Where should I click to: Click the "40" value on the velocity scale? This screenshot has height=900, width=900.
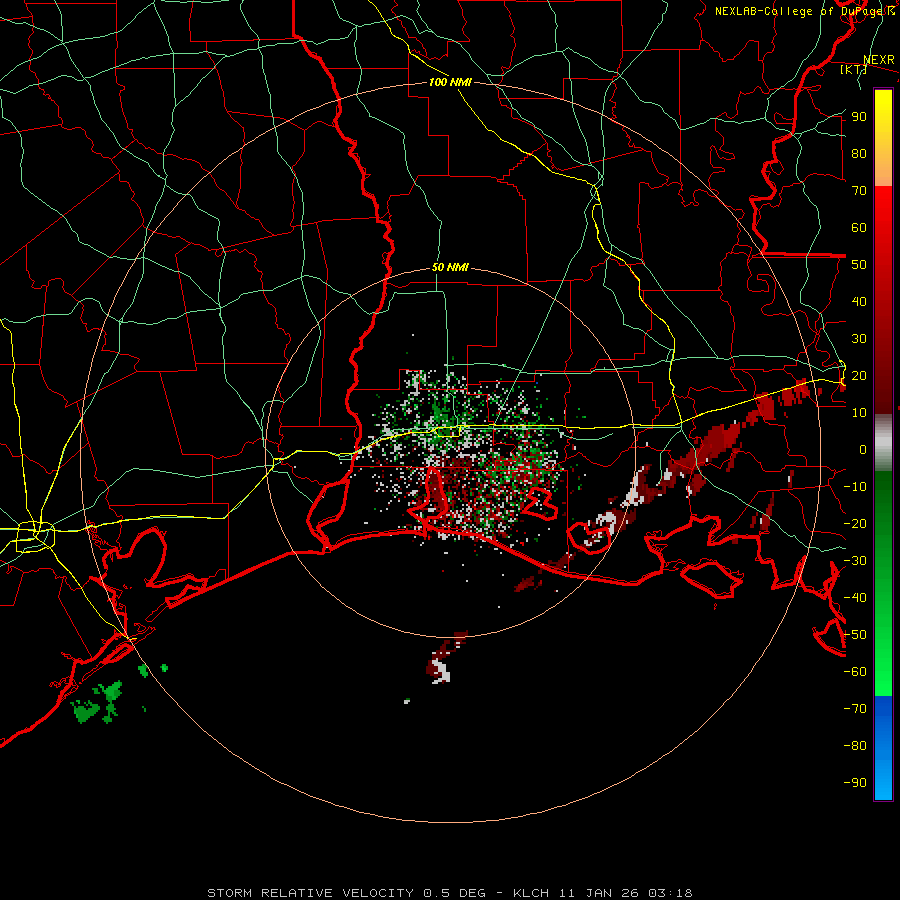click(859, 302)
